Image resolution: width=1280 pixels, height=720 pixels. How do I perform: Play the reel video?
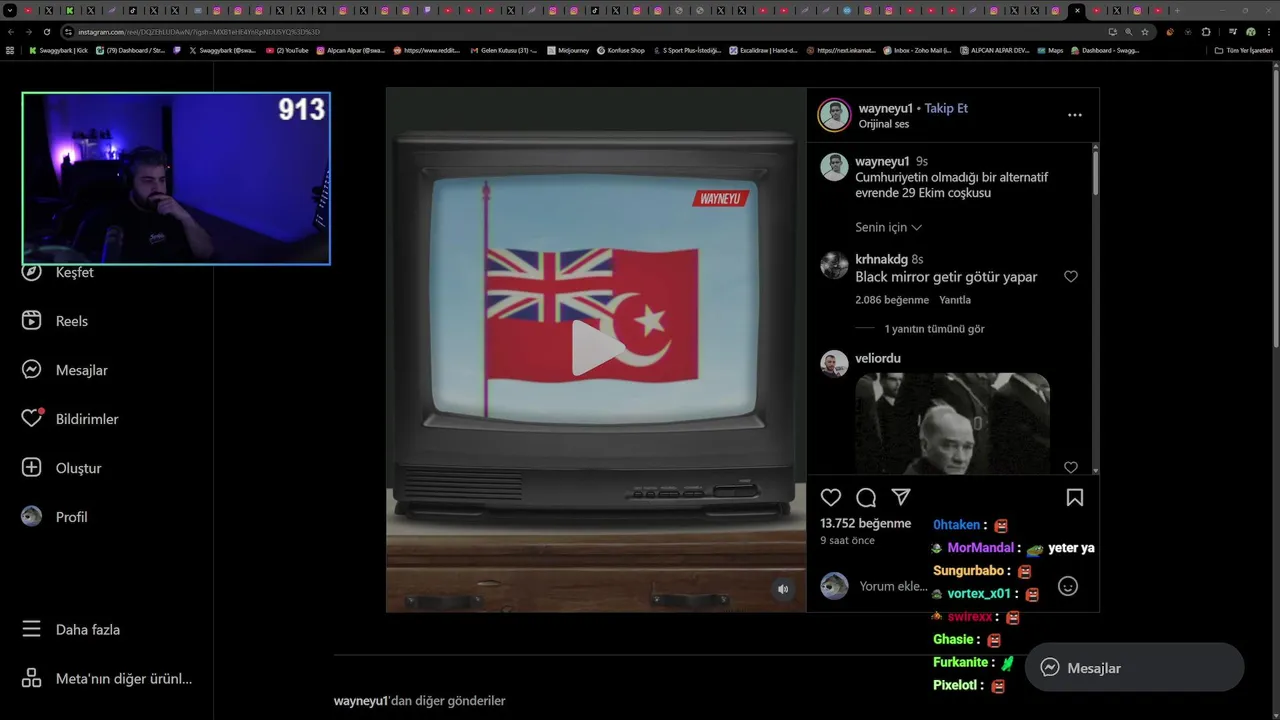(x=596, y=349)
